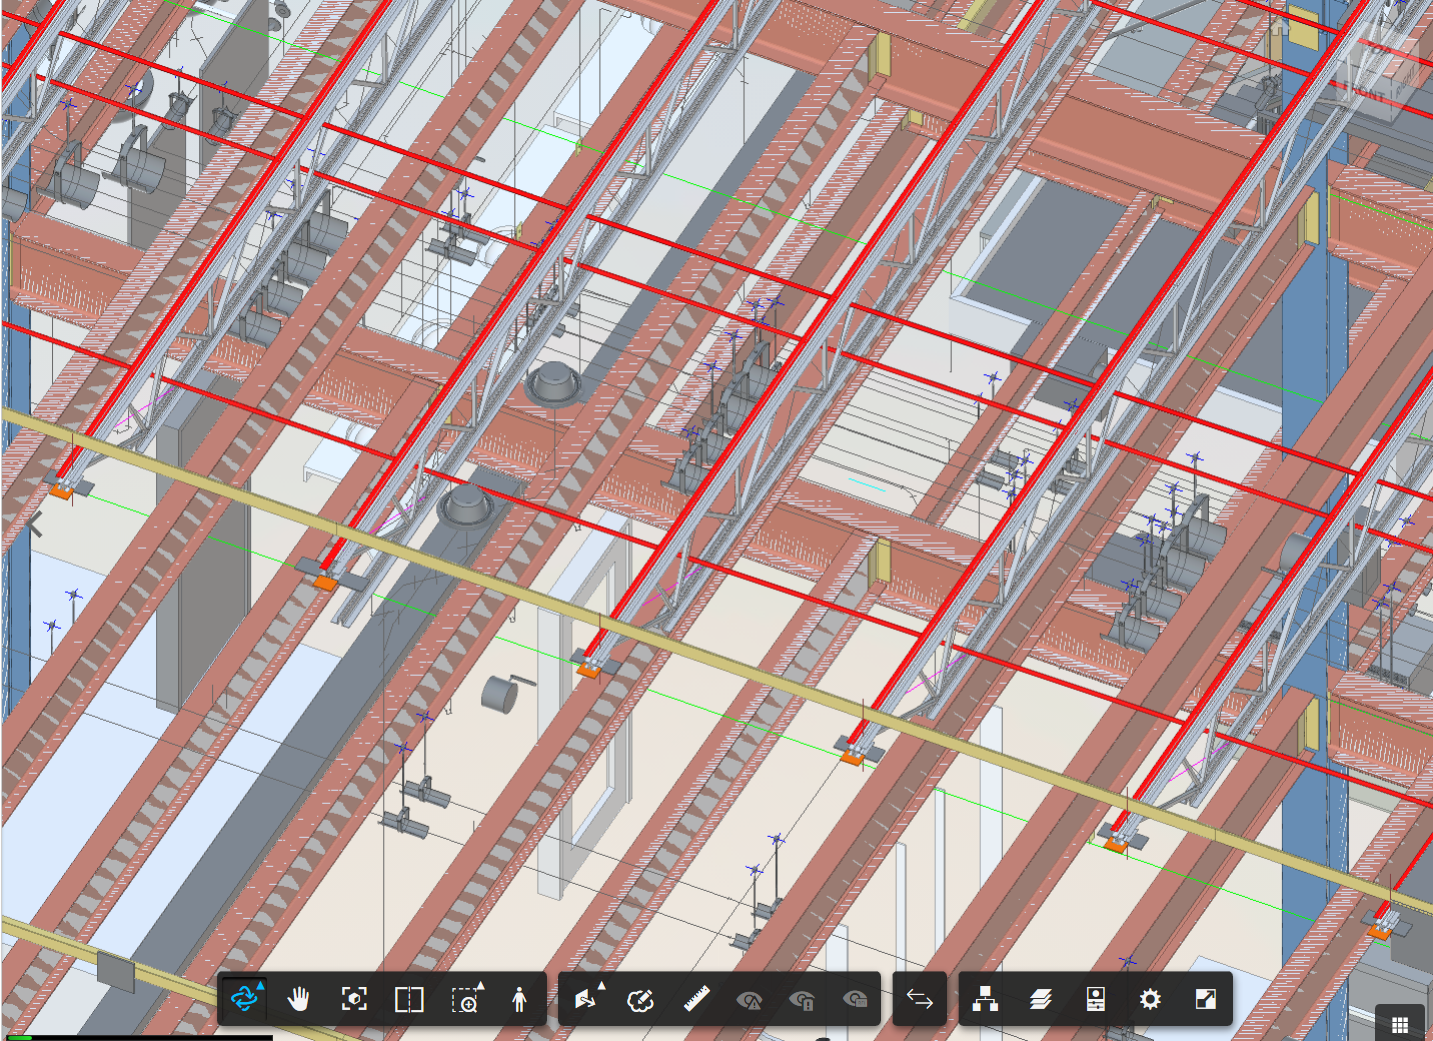Open the viewer Settings gear menu
The image size is (1433, 1041).
click(x=1150, y=999)
